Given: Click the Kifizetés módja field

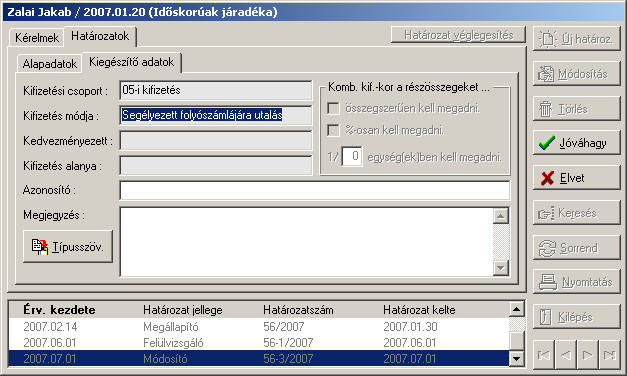Looking at the screenshot, I should tap(216, 115).
